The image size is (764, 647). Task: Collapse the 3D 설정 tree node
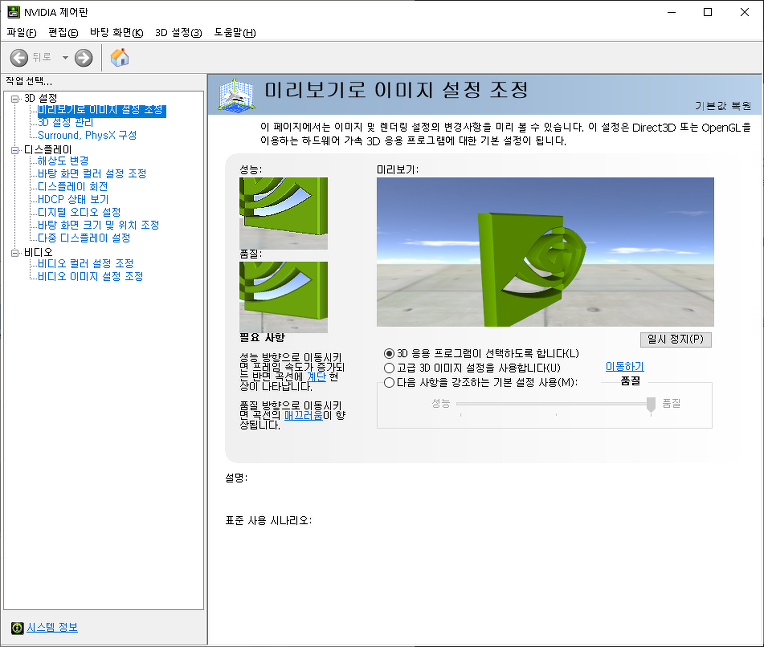coord(15,98)
